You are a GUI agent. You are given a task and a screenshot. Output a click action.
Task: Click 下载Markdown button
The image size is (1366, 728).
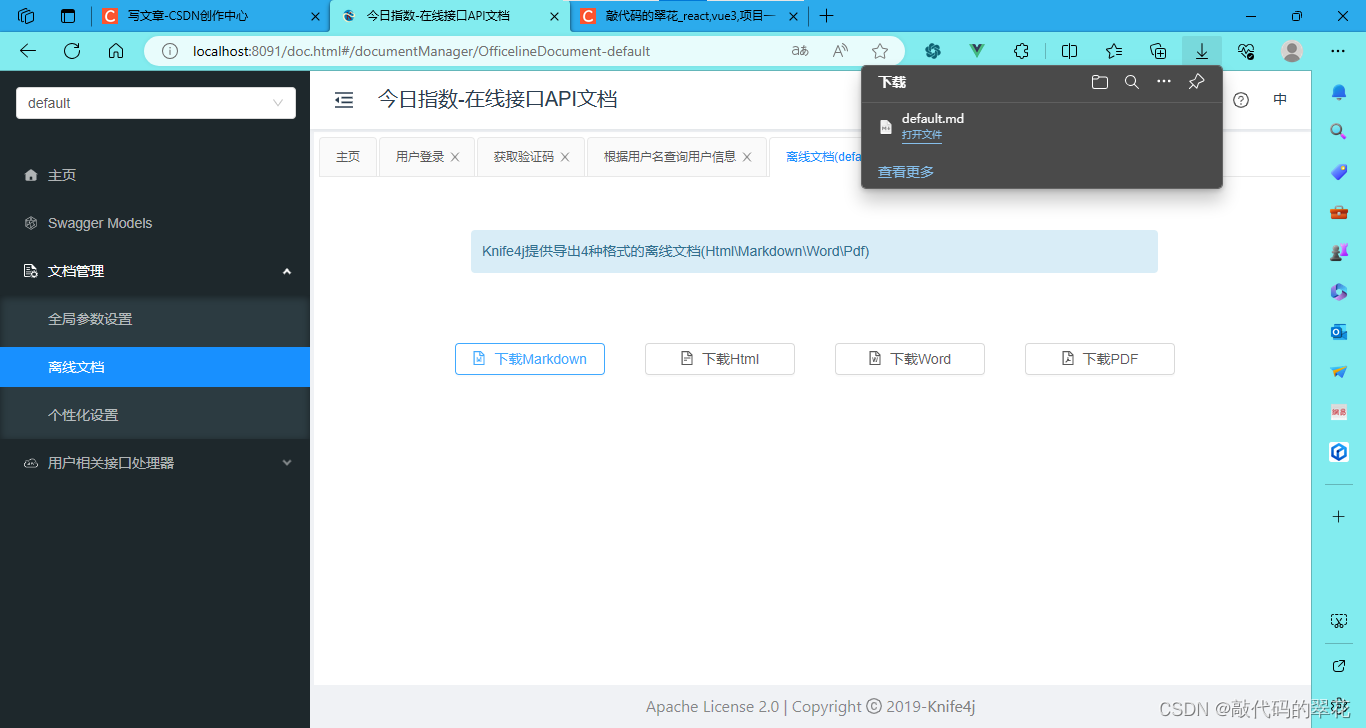[530, 359]
